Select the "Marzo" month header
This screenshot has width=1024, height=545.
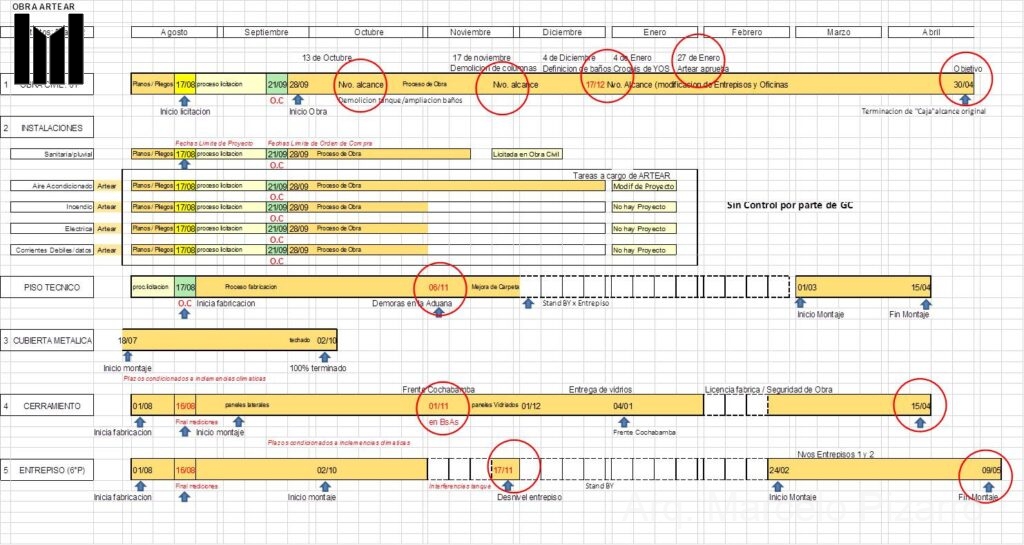coord(839,32)
